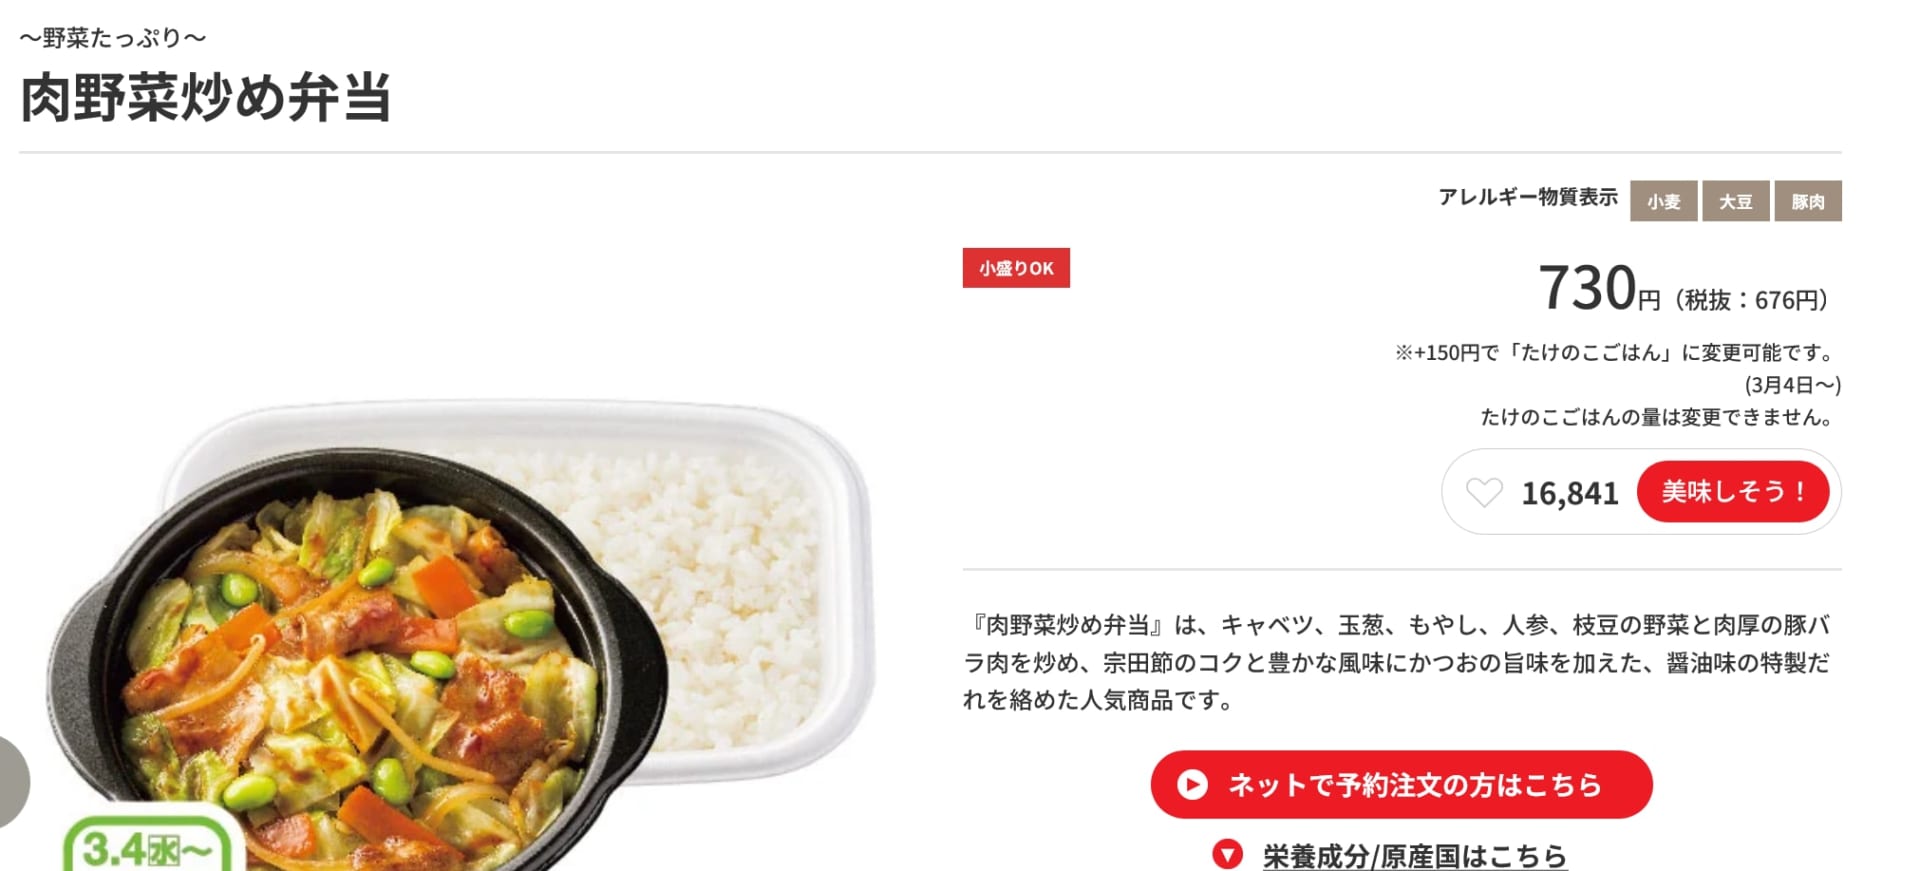1920x871 pixels.
Task: Click the heart like icon
Action: click(1484, 492)
